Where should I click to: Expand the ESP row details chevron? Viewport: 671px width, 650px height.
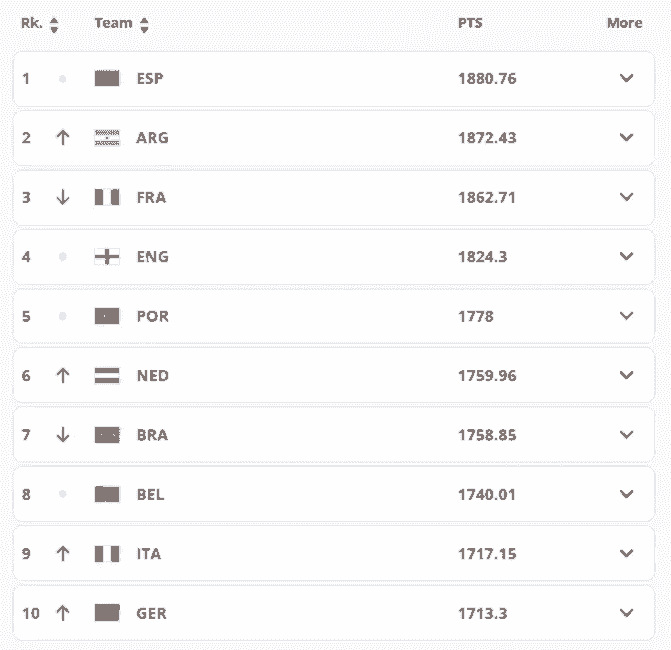627,78
